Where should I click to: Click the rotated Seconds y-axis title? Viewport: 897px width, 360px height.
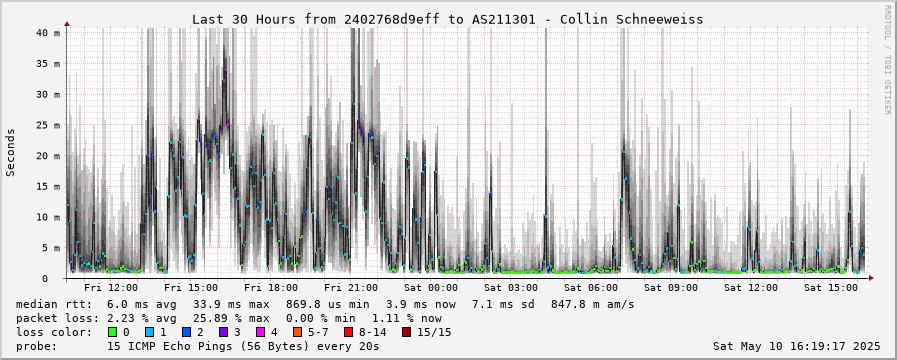coord(10,152)
